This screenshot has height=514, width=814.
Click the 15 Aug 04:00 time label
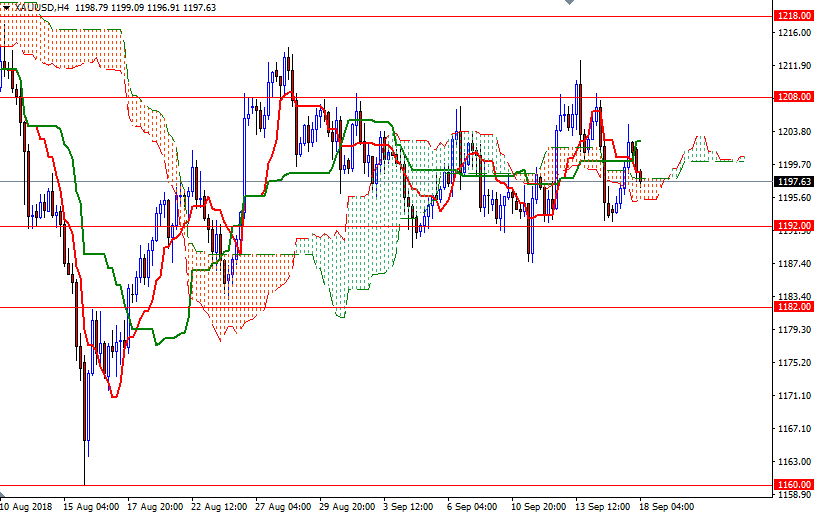tap(93, 506)
